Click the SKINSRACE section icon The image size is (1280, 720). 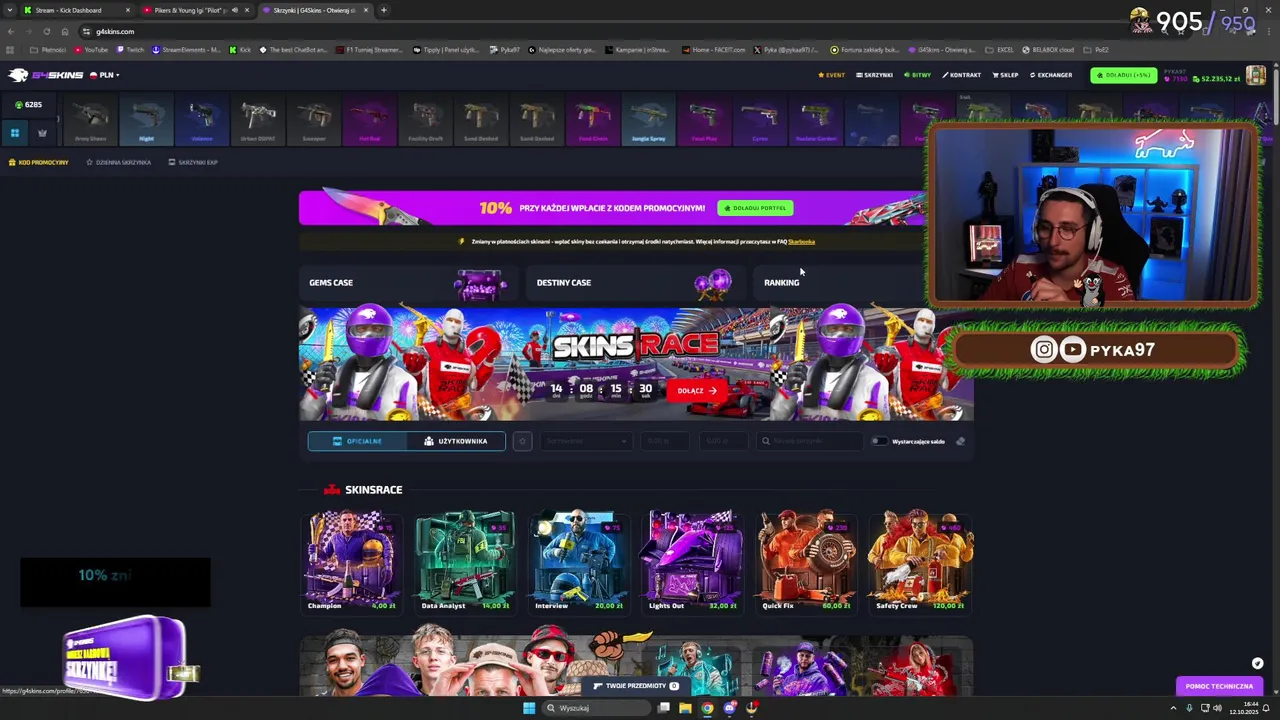point(332,490)
